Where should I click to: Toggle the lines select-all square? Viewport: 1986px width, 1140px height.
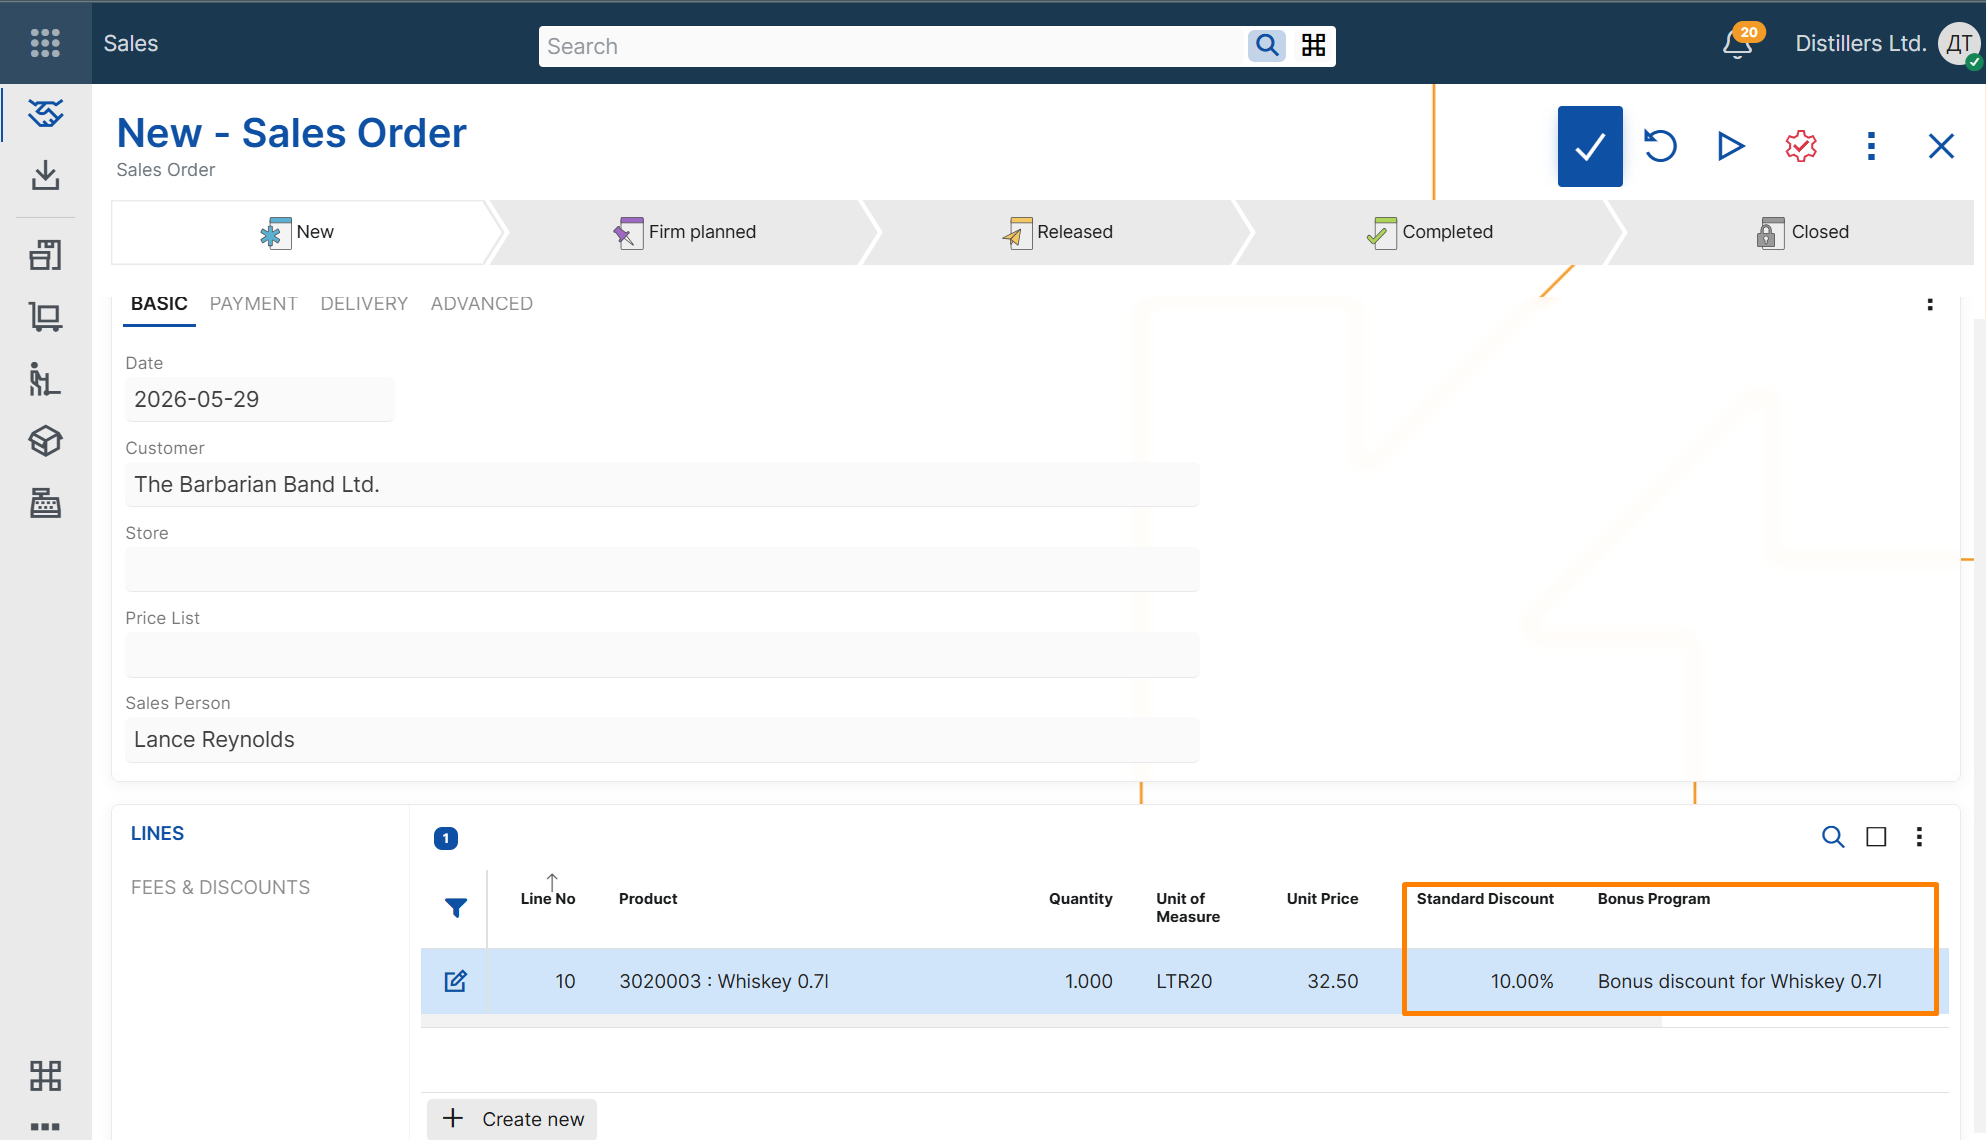(1876, 837)
